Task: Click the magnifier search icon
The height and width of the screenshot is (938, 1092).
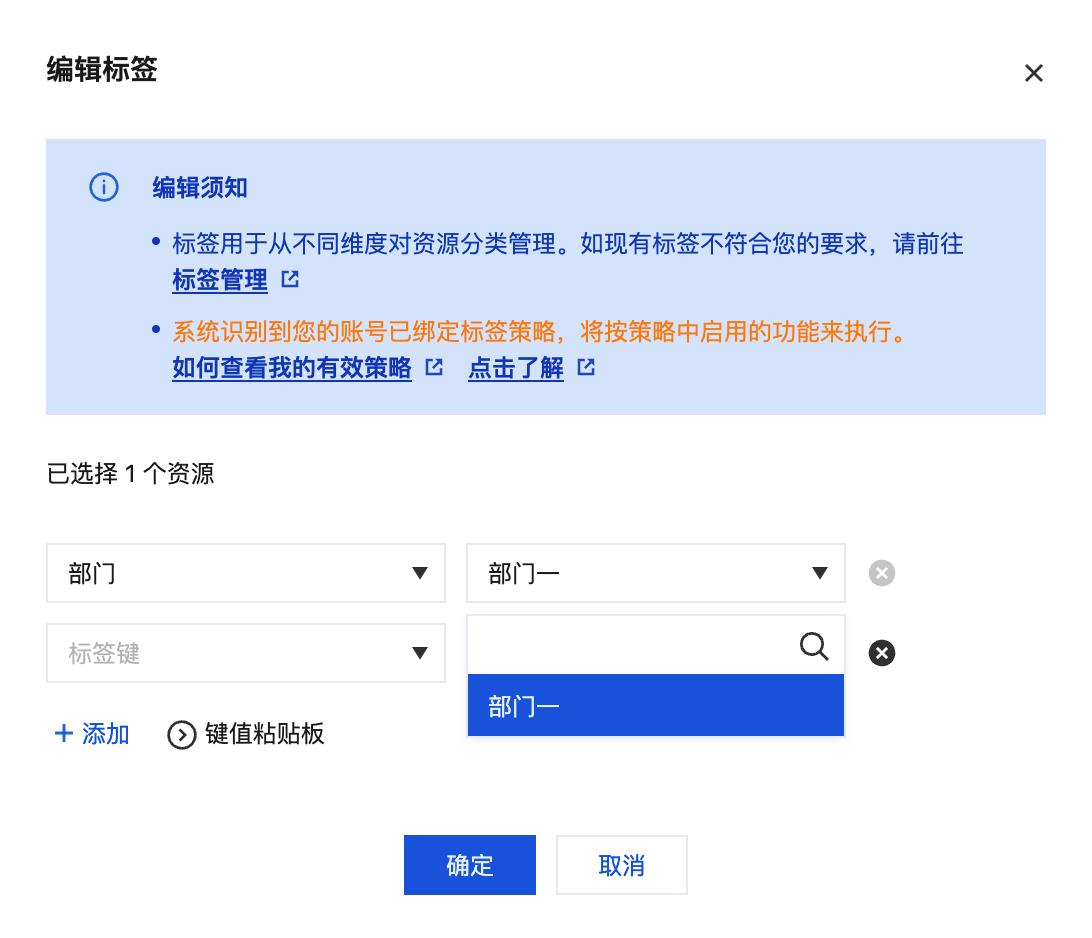Action: (x=814, y=647)
